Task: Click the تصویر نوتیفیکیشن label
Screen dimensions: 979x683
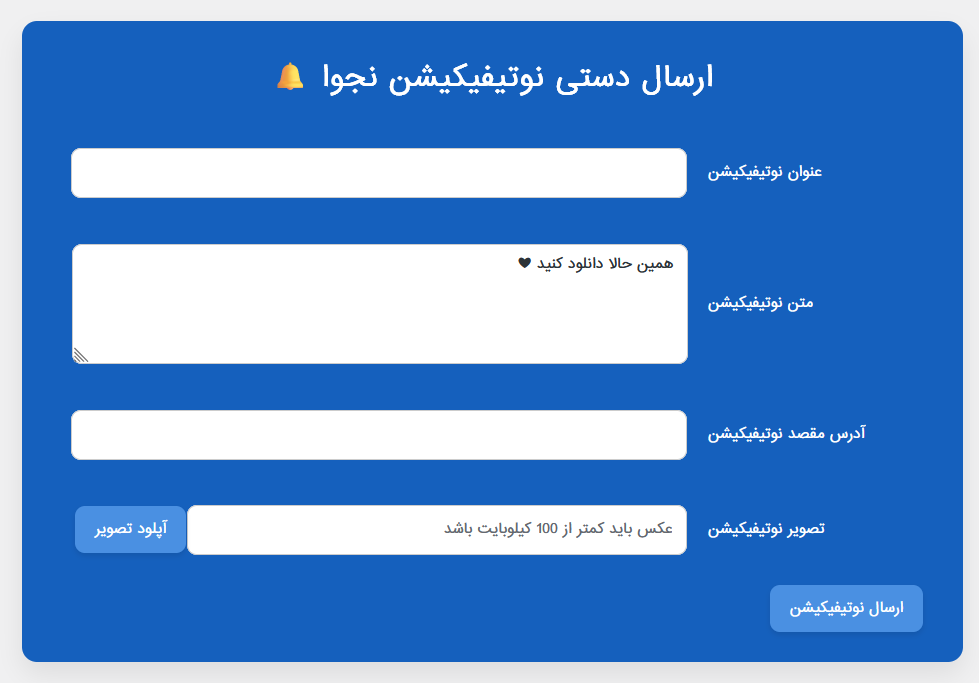Action: [765, 529]
